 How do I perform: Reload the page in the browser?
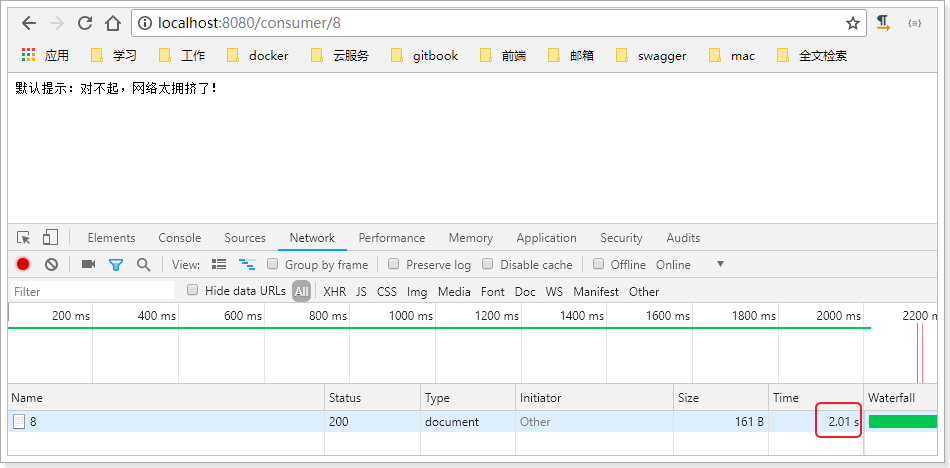(85, 22)
